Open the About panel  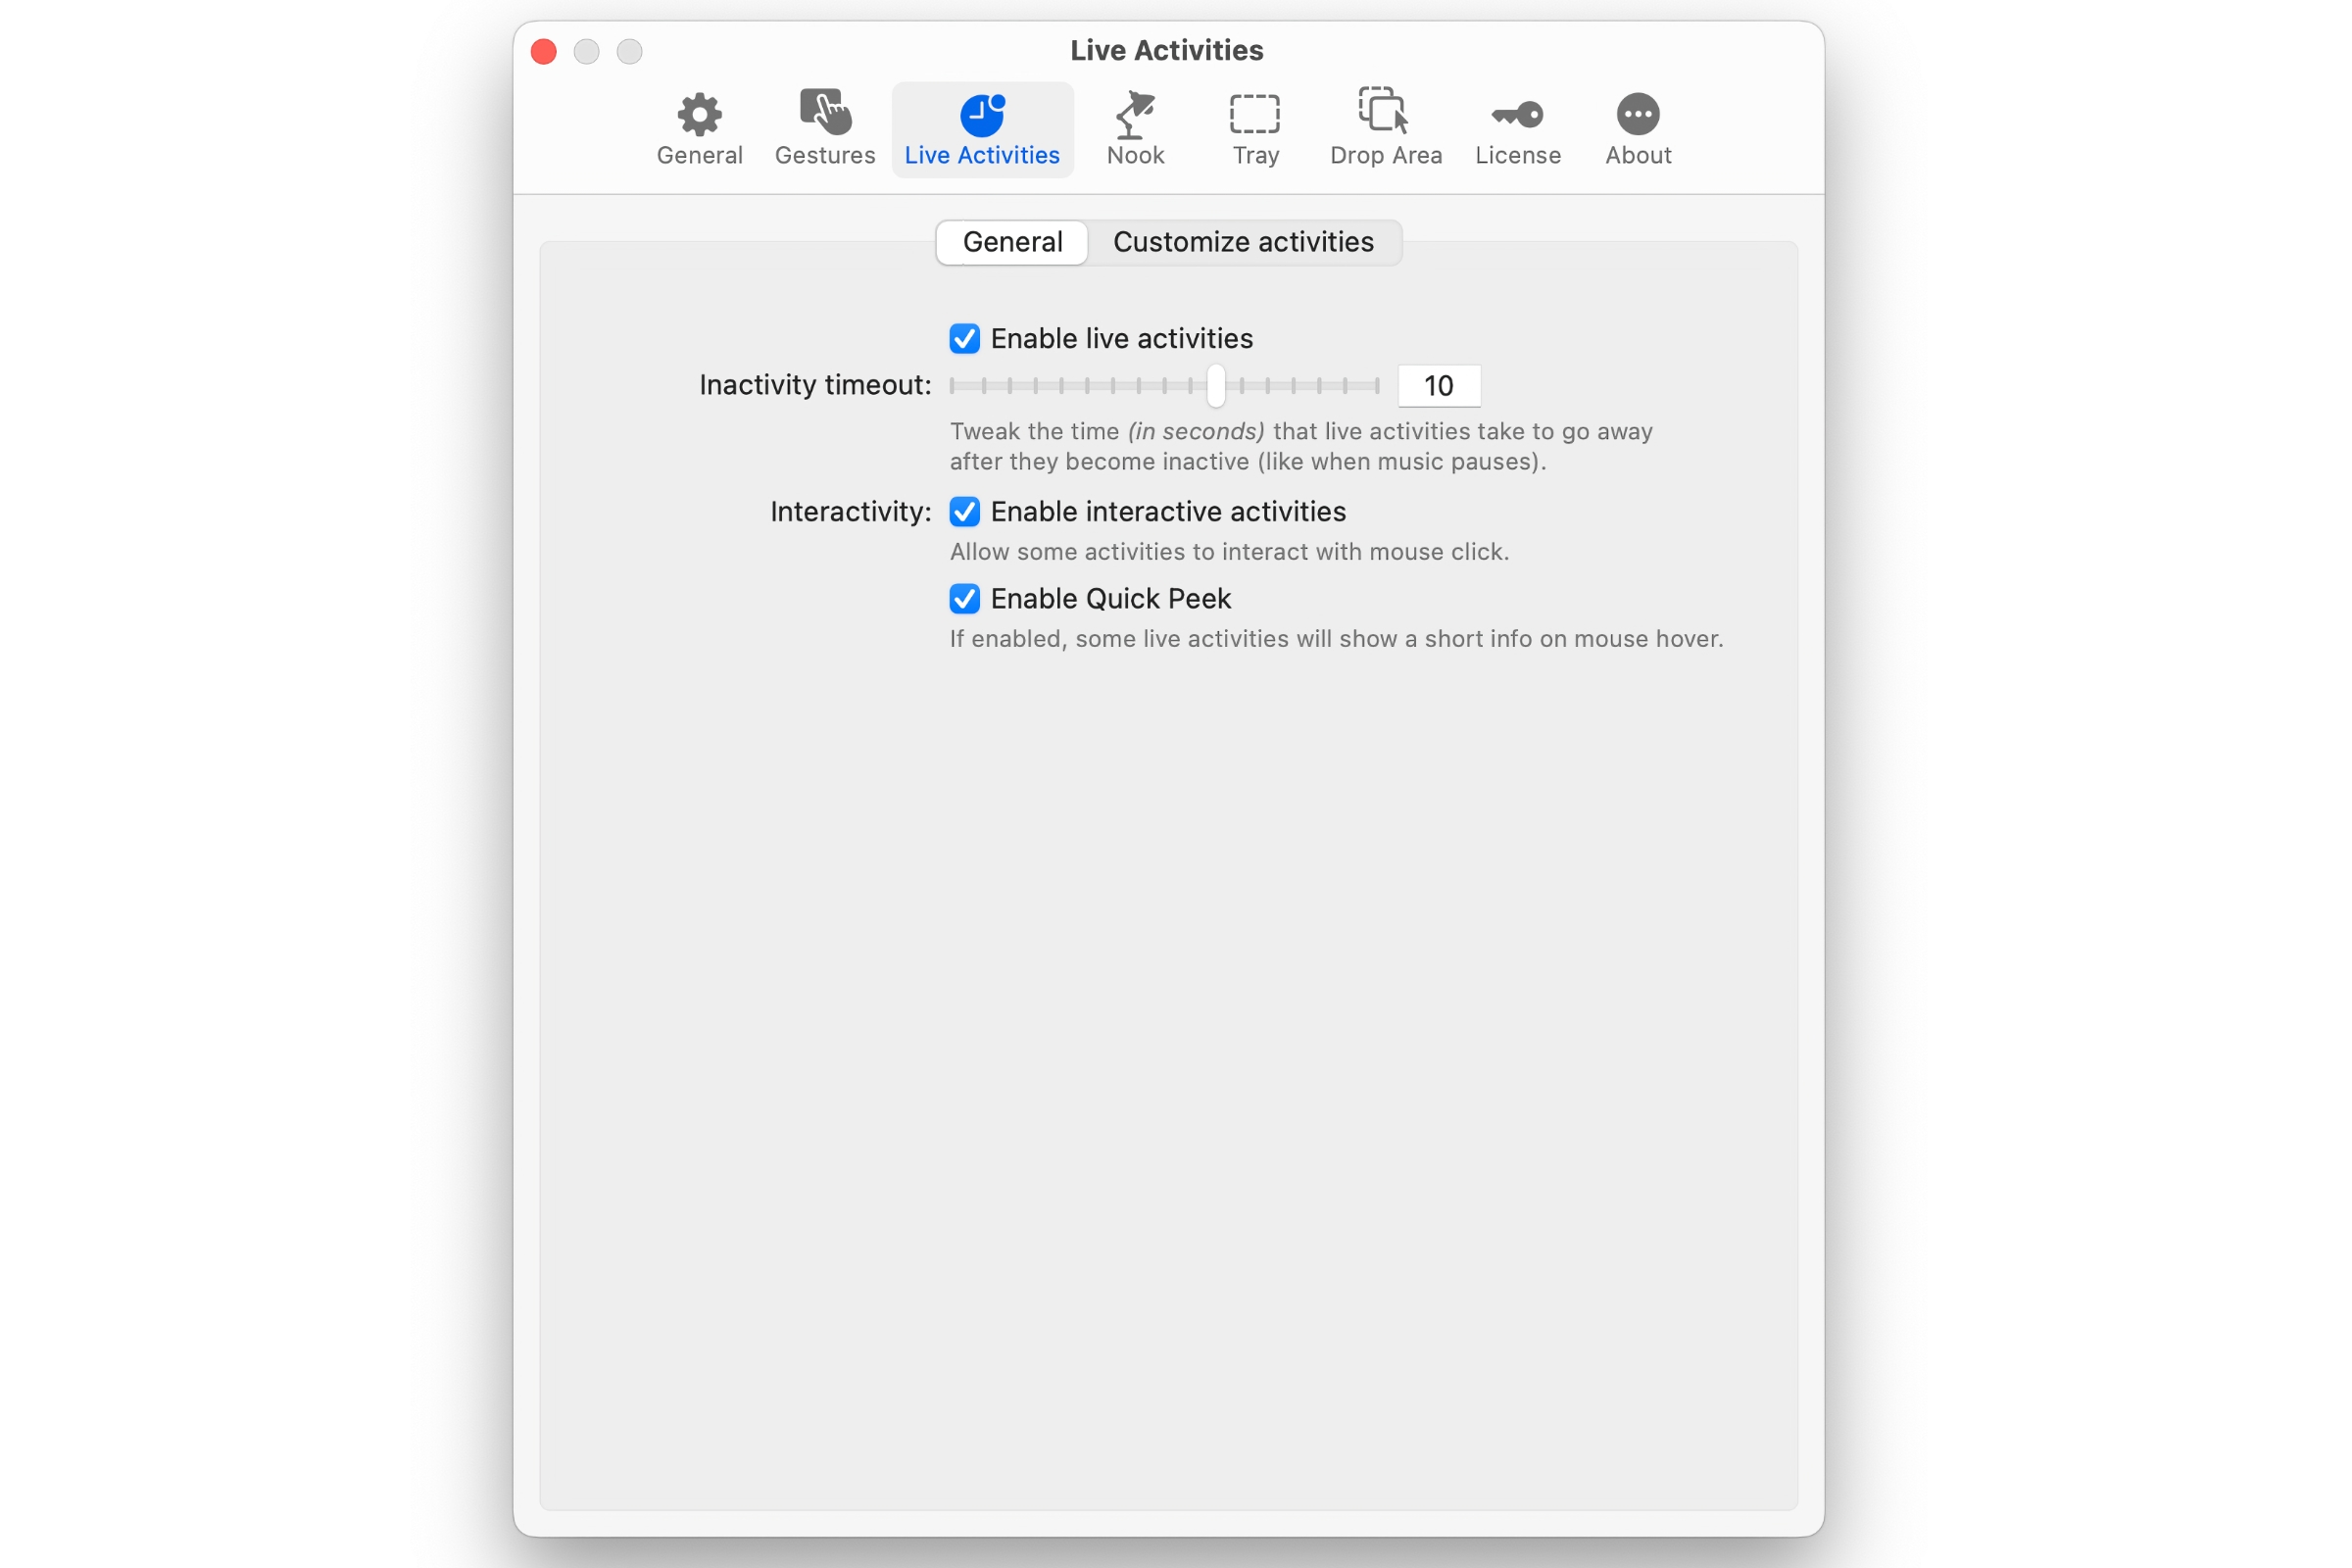coord(1637,128)
